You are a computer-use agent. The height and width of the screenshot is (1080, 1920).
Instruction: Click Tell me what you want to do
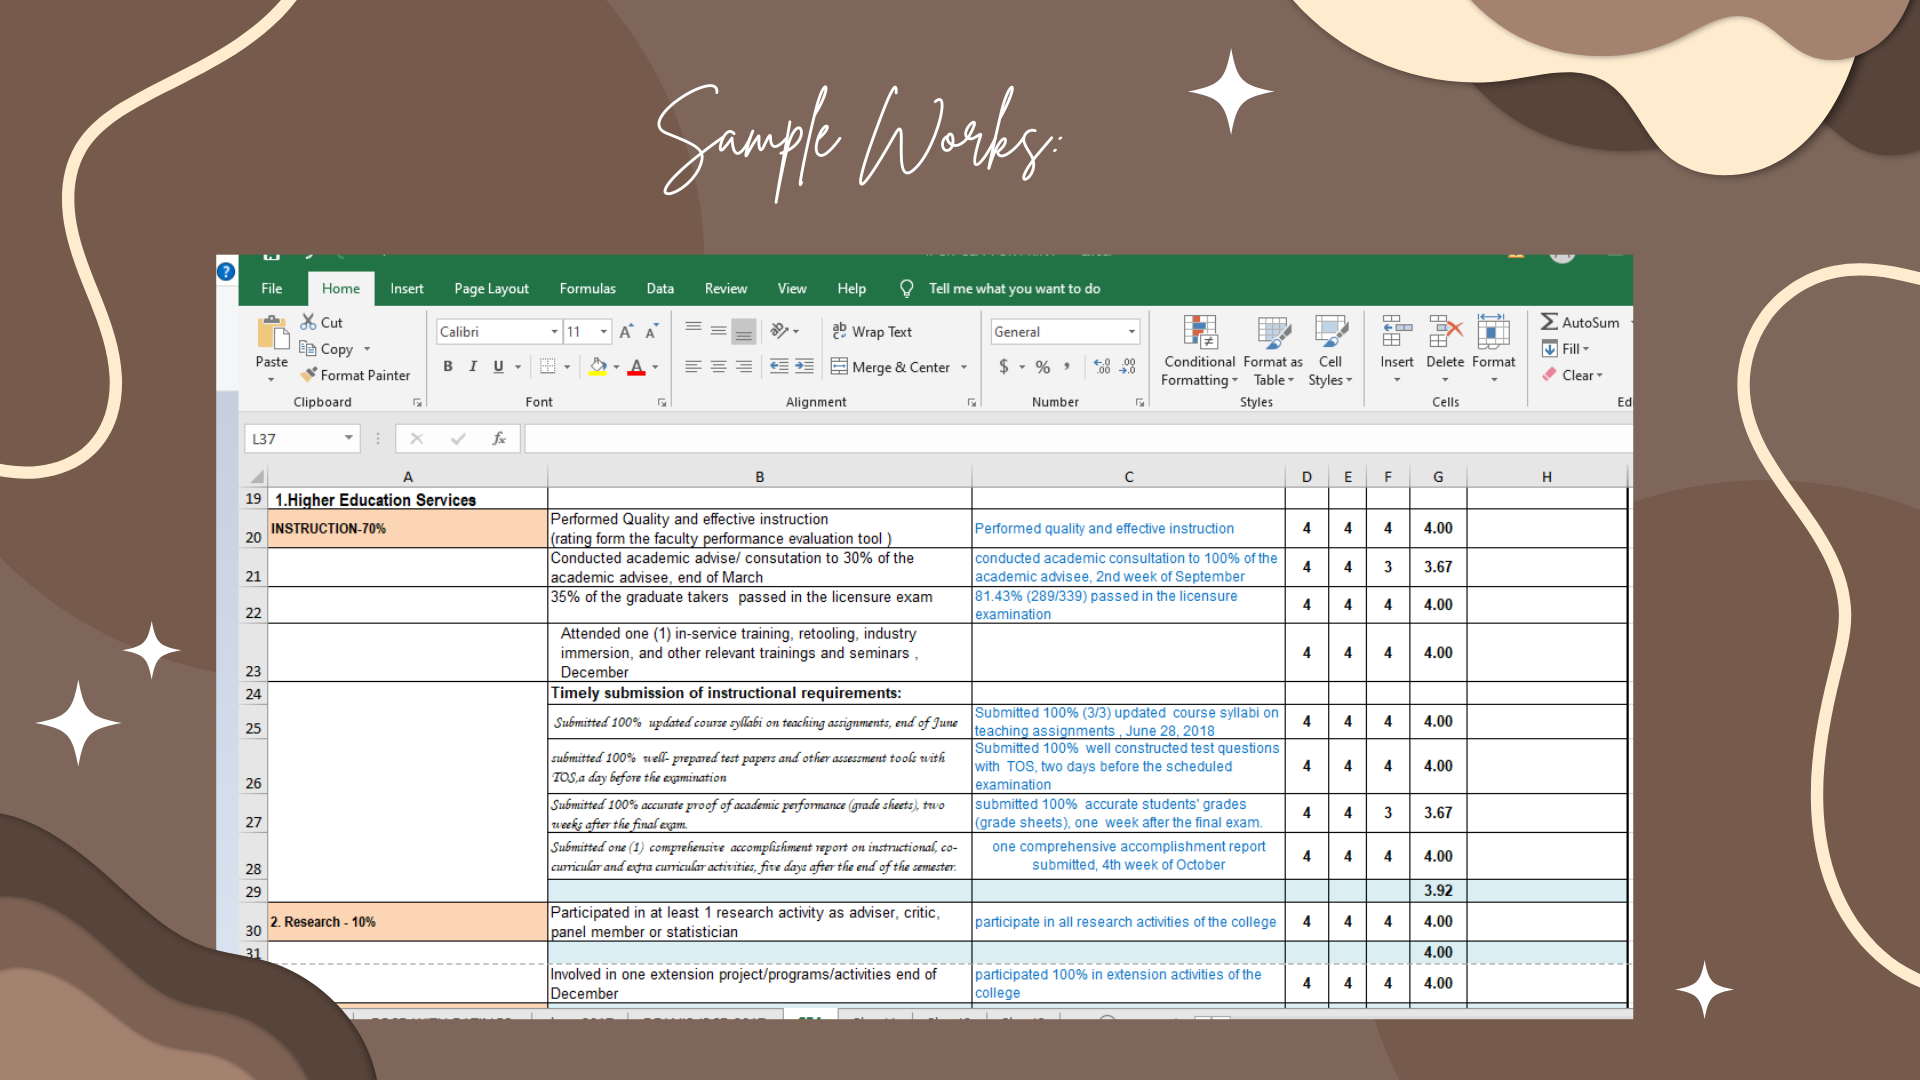point(1014,289)
